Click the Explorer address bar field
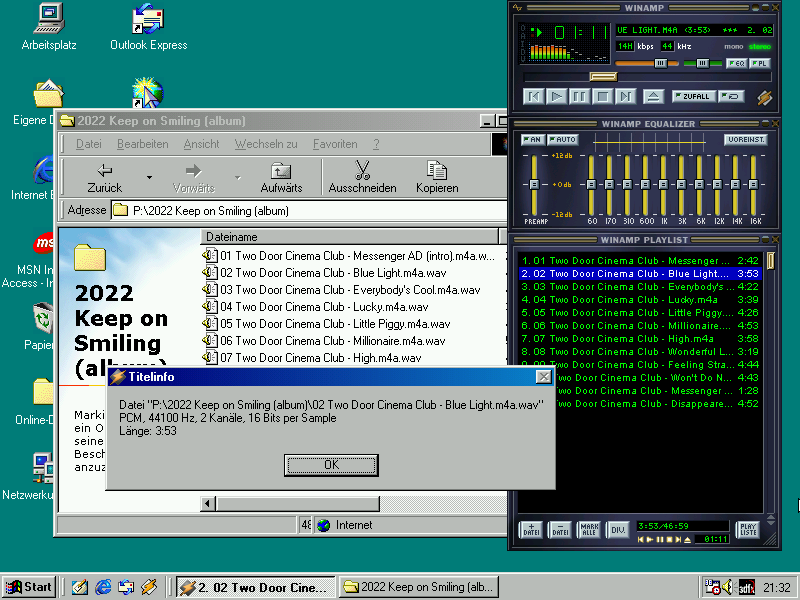 [x=309, y=211]
